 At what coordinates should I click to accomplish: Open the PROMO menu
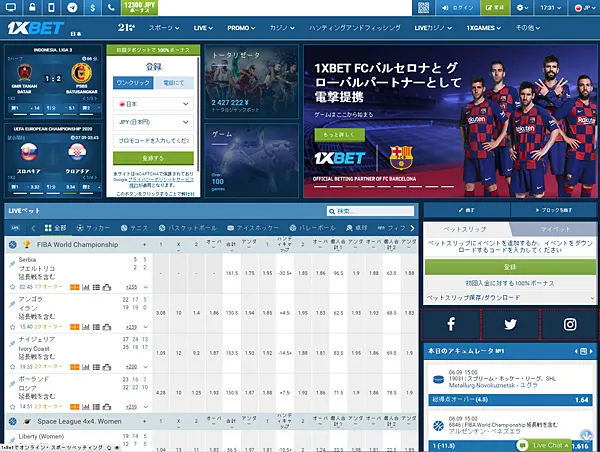241,28
